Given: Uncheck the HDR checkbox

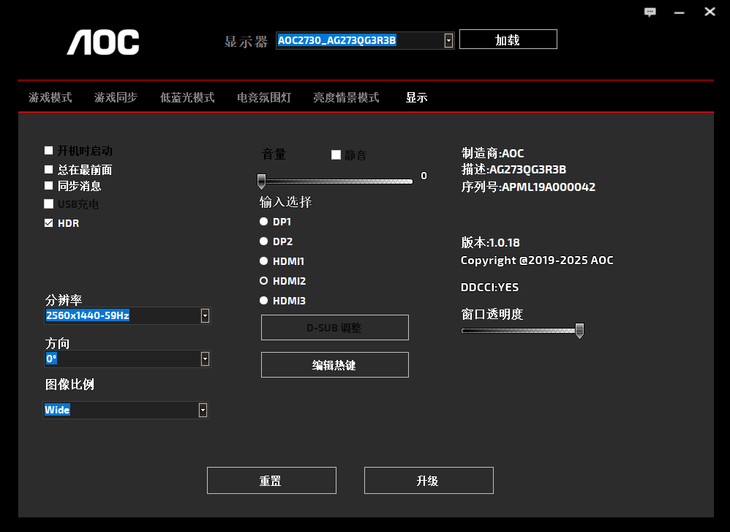Looking at the screenshot, I should click(x=48, y=223).
